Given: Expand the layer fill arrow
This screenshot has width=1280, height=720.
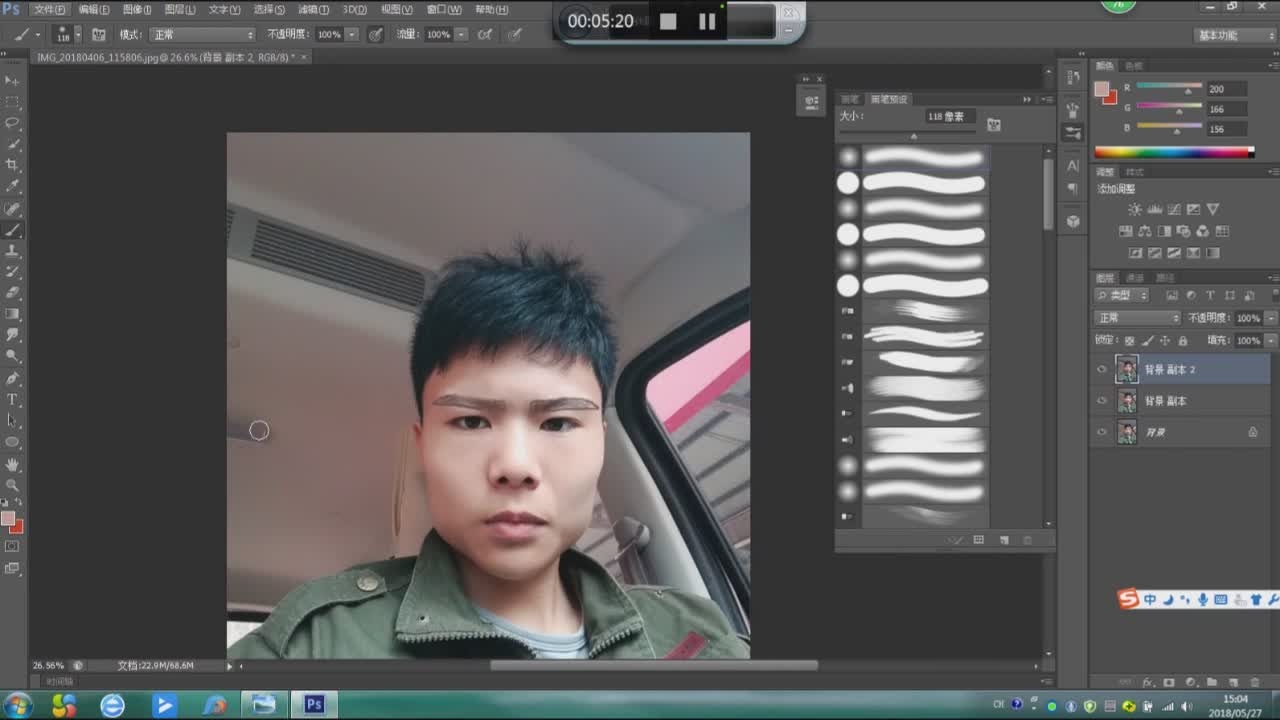Looking at the screenshot, I should pos(1271,341).
